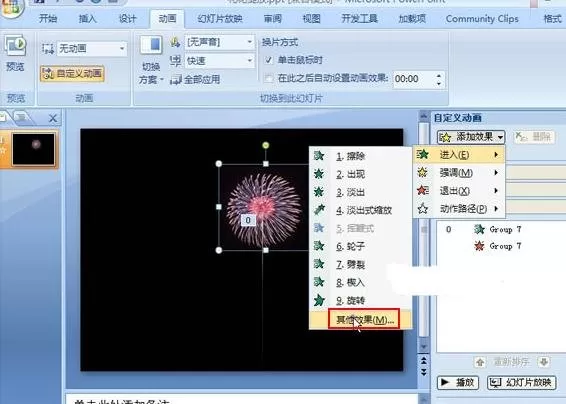Choose the 4. 淡出式缩放 effect
The height and width of the screenshot is (404, 566).
(361, 210)
